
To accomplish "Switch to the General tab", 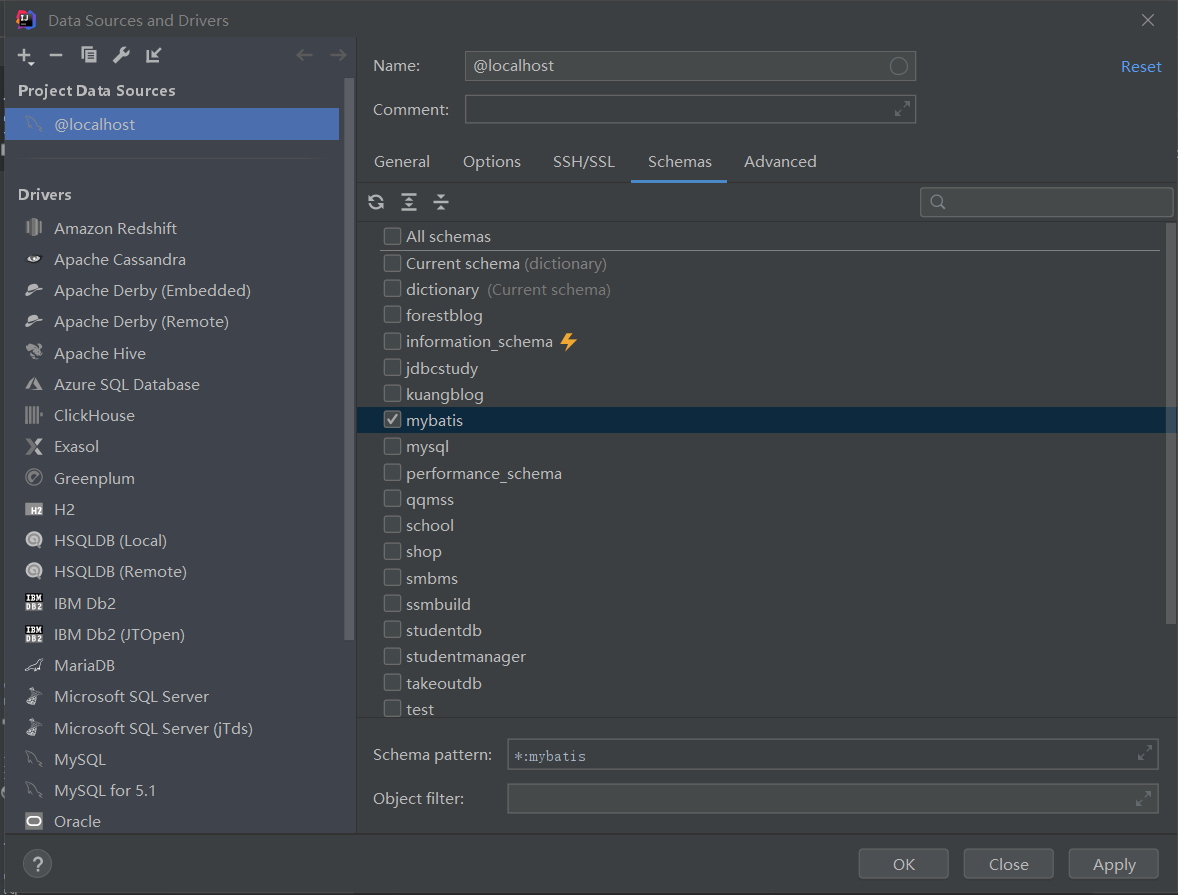I will (x=402, y=162).
